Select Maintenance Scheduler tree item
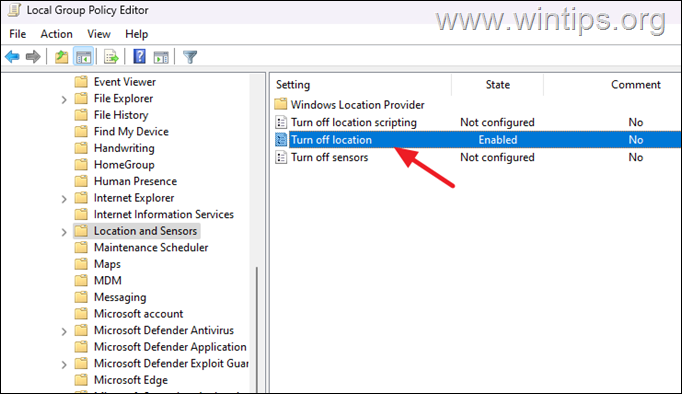Viewport: 682px width, 394px height. coord(151,247)
